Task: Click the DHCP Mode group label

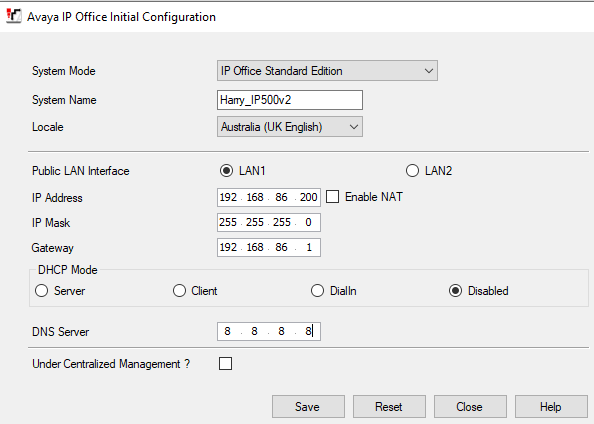Action: click(x=68, y=270)
